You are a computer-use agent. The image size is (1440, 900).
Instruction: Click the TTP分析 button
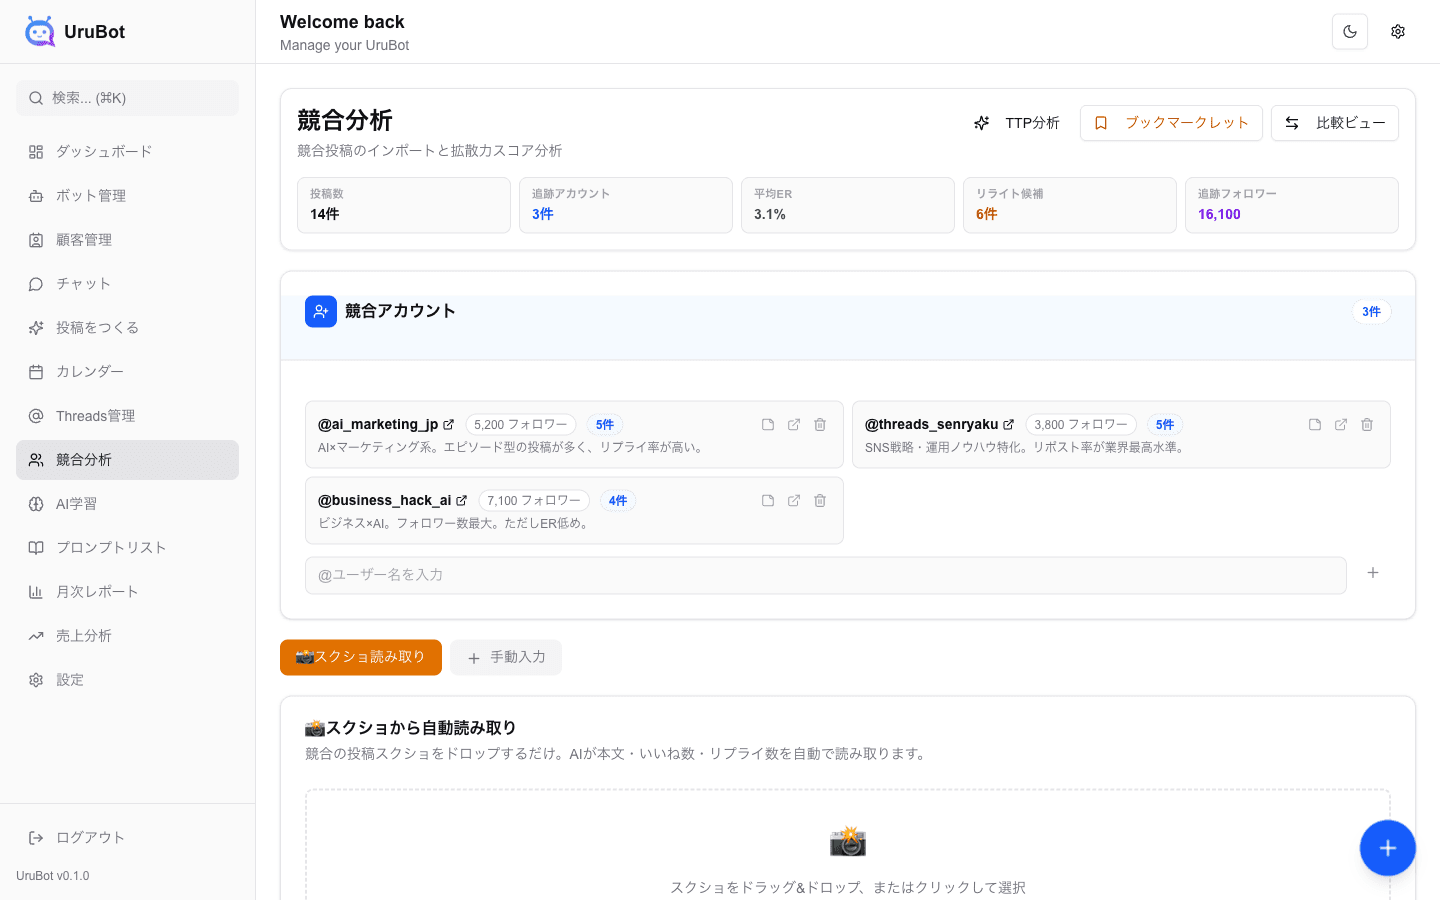(x=1016, y=123)
